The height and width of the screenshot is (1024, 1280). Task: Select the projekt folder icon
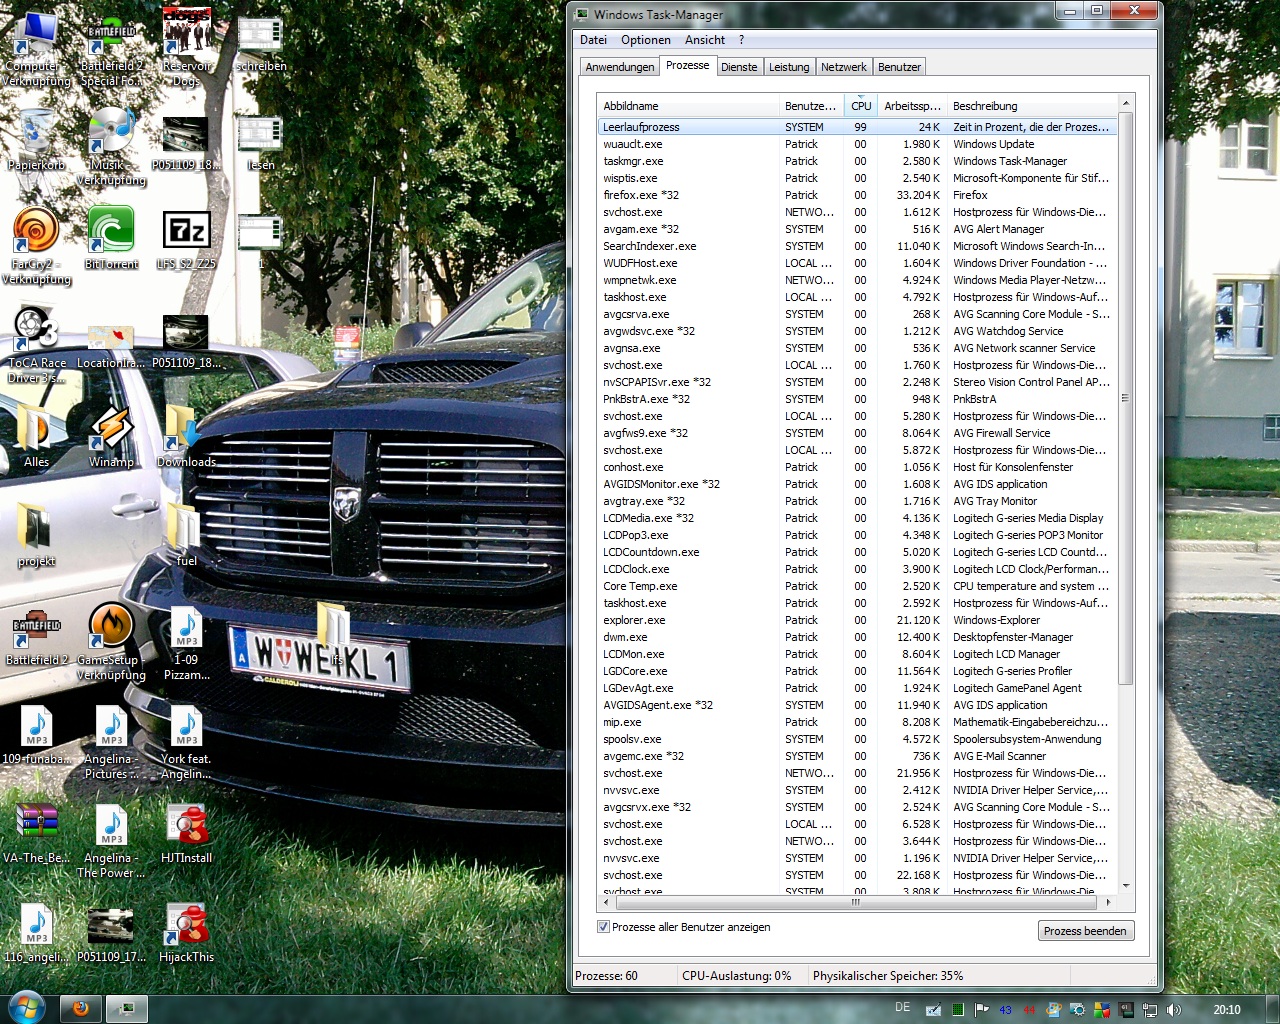click(x=36, y=536)
